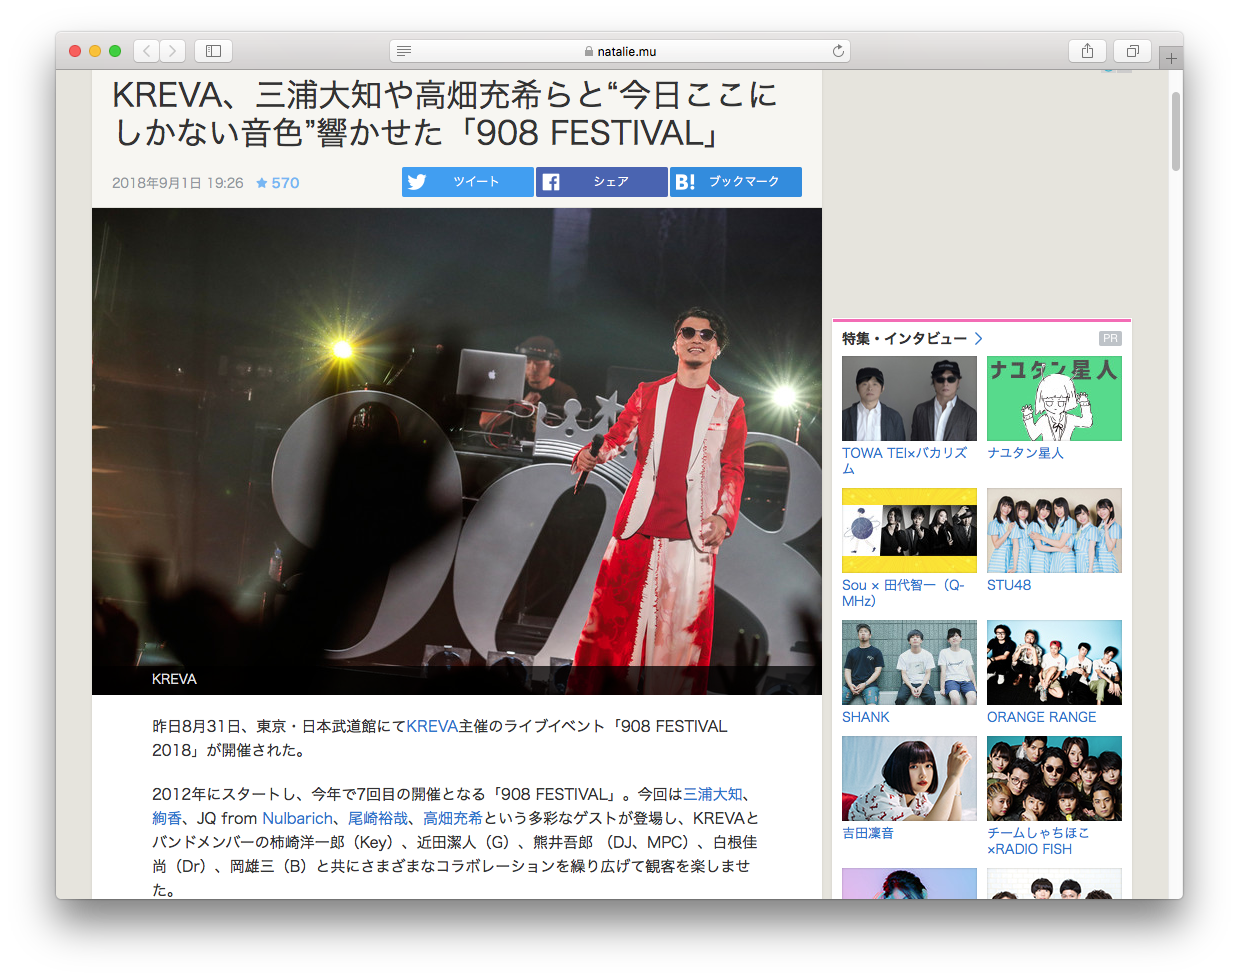
Task: Open the ナユタン星人 illustration thumbnail
Action: coord(1054,399)
